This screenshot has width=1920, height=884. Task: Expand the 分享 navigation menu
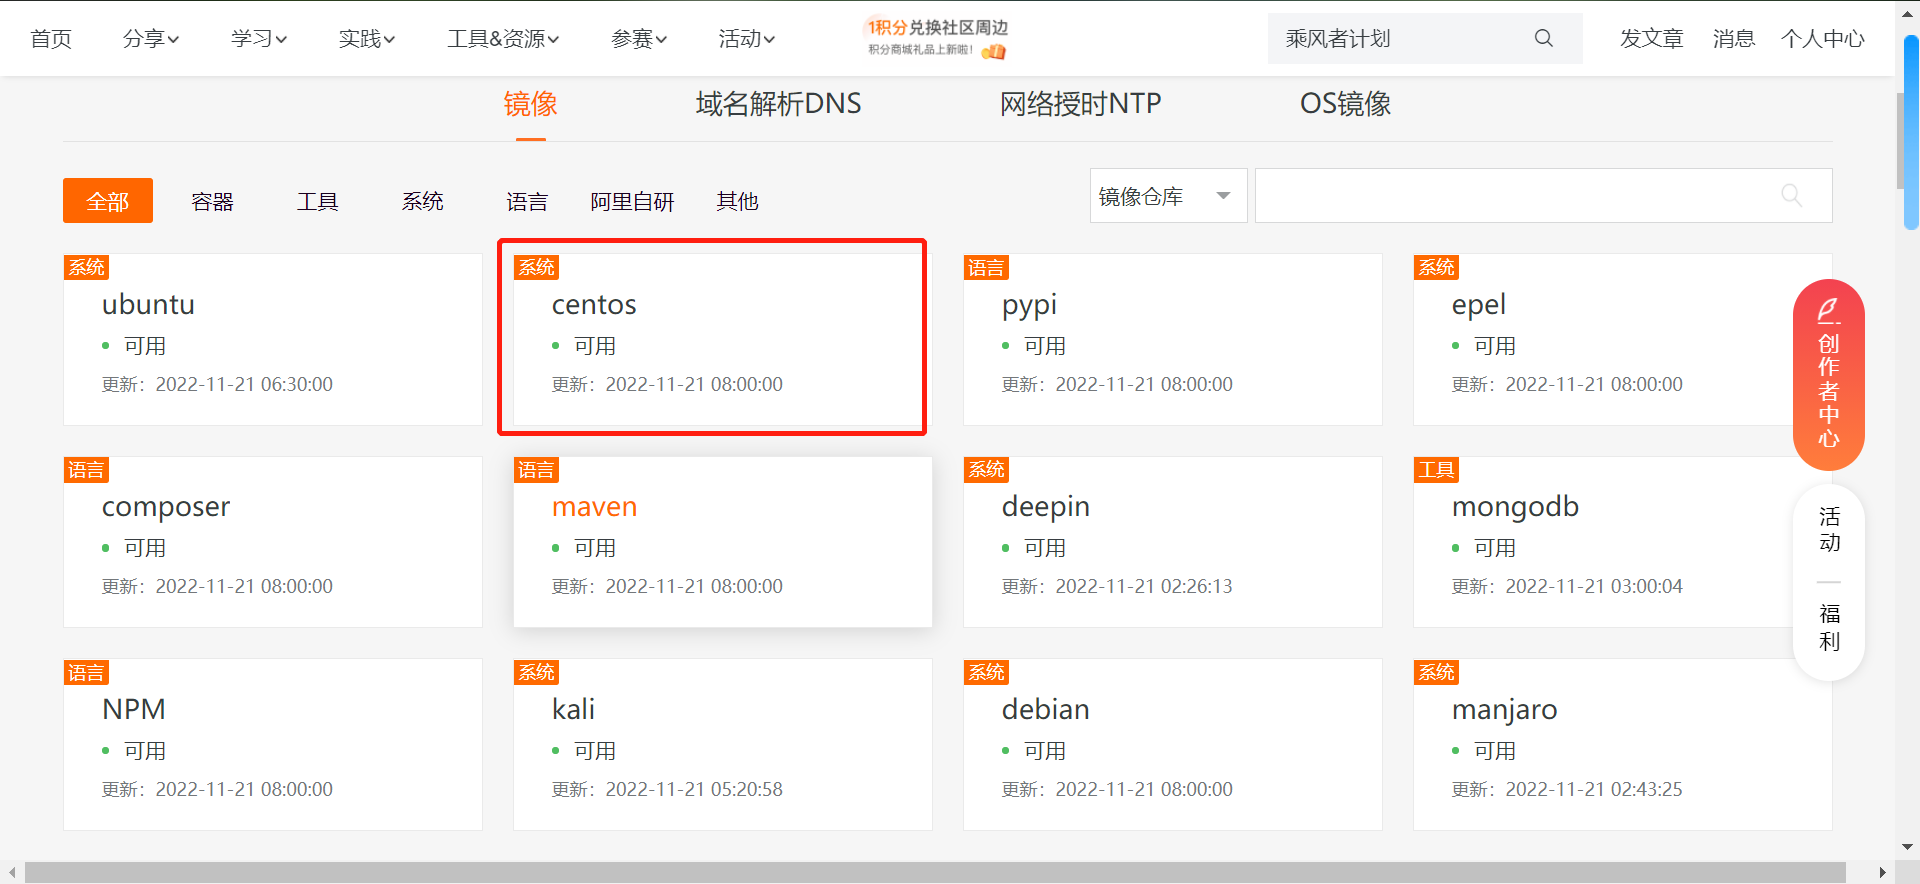[x=150, y=39]
